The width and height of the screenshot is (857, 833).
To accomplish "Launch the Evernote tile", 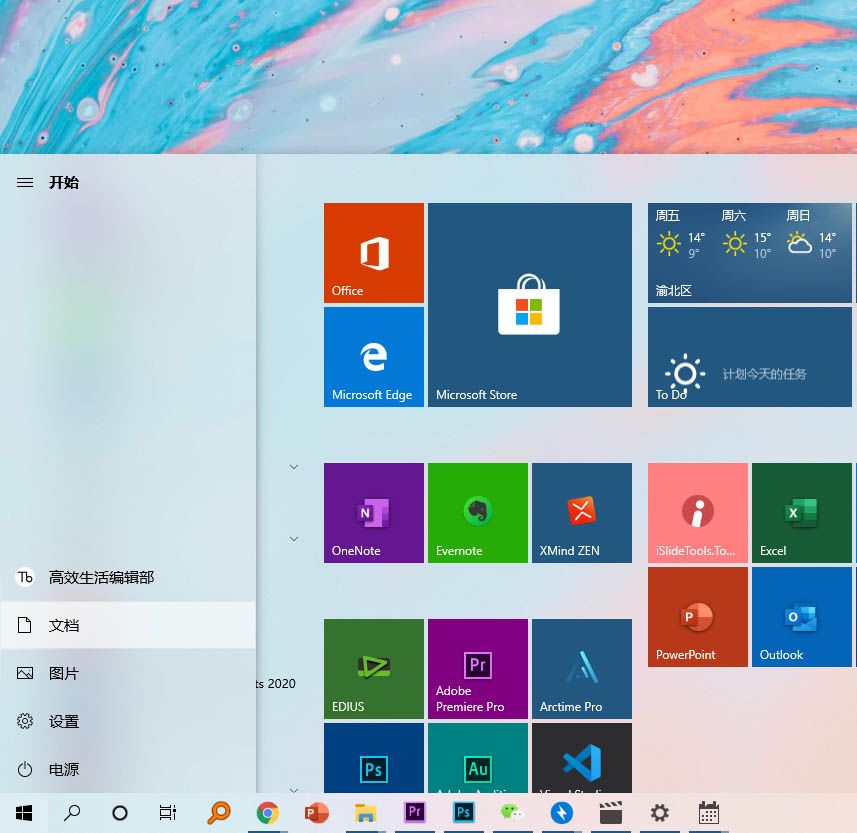I will (x=478, y=513).
